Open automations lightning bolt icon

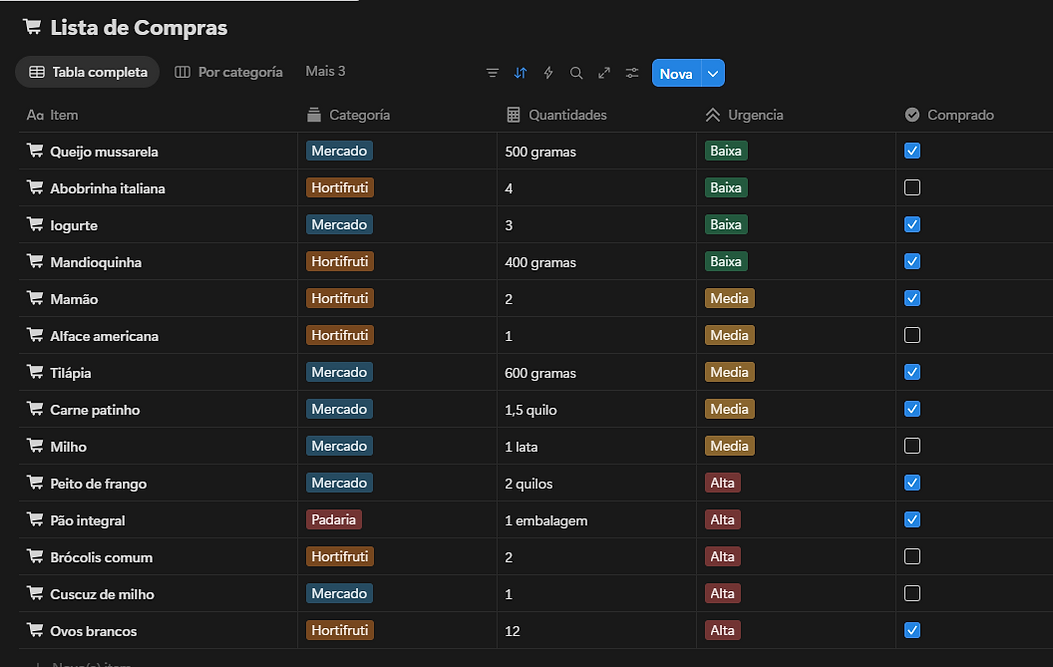pos(548,73)
